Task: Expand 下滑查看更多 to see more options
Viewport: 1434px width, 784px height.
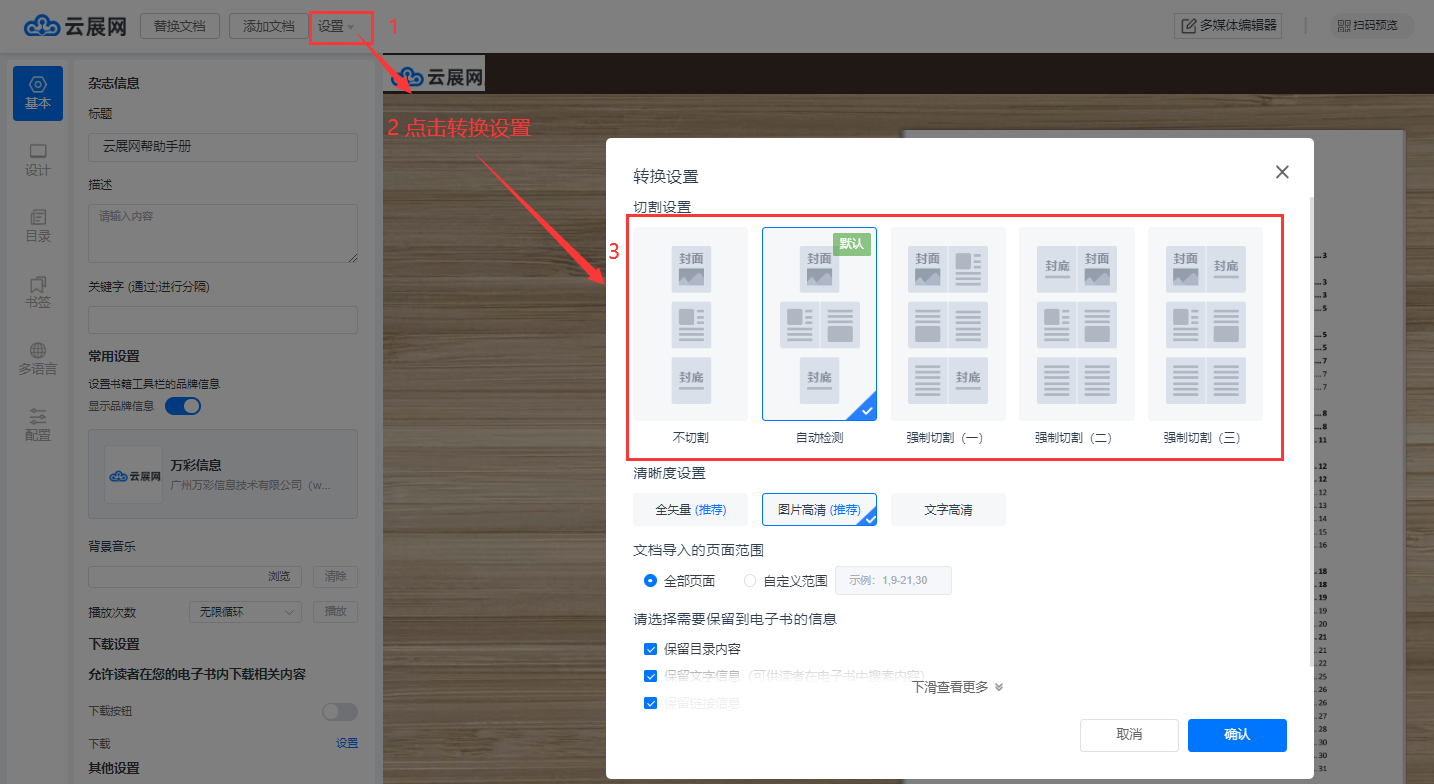Action: click(x=957, y=687)
